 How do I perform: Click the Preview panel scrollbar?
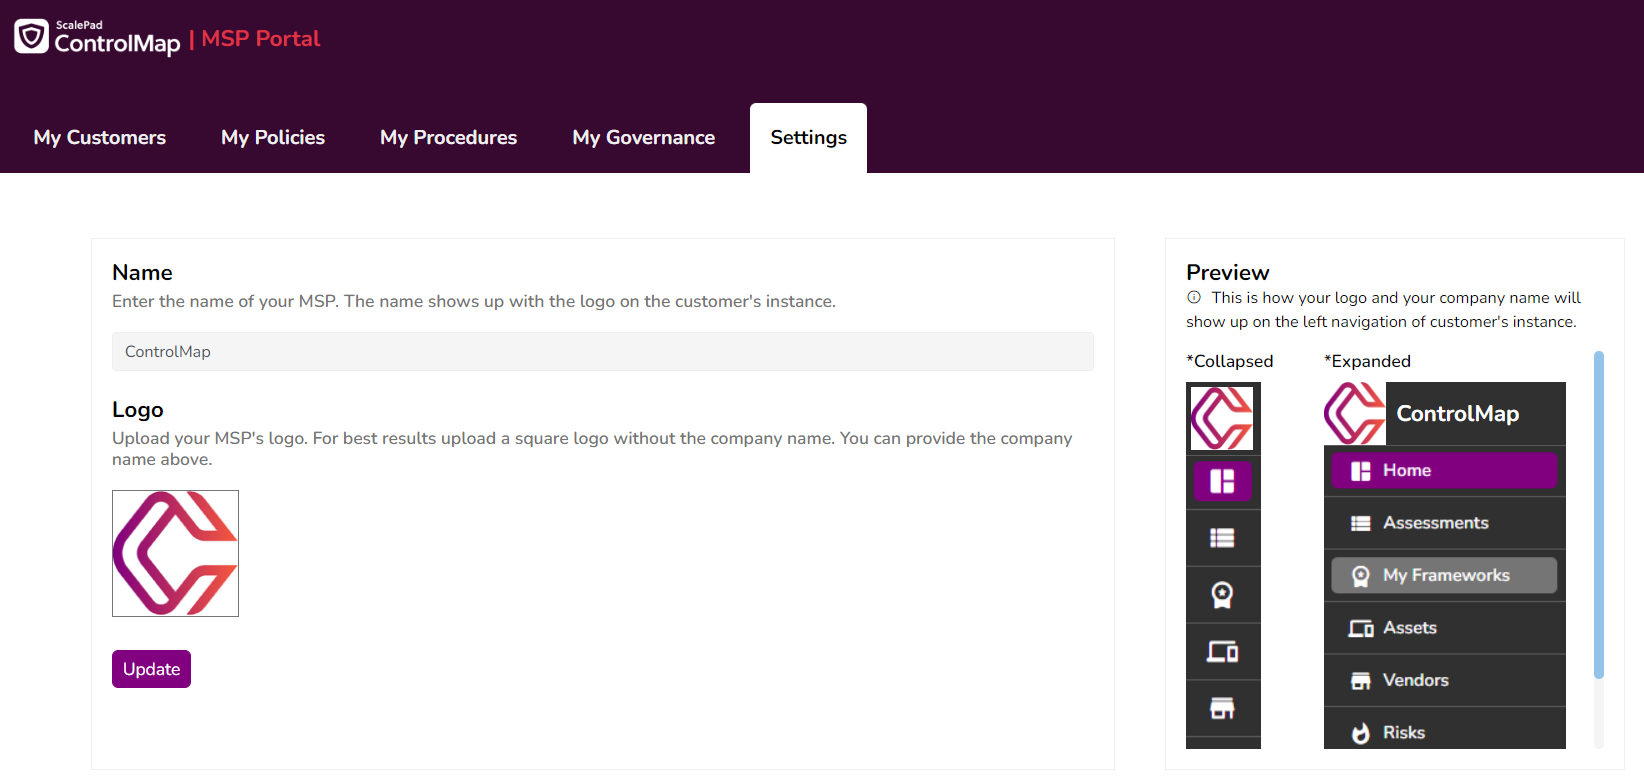pos(1598,515)
